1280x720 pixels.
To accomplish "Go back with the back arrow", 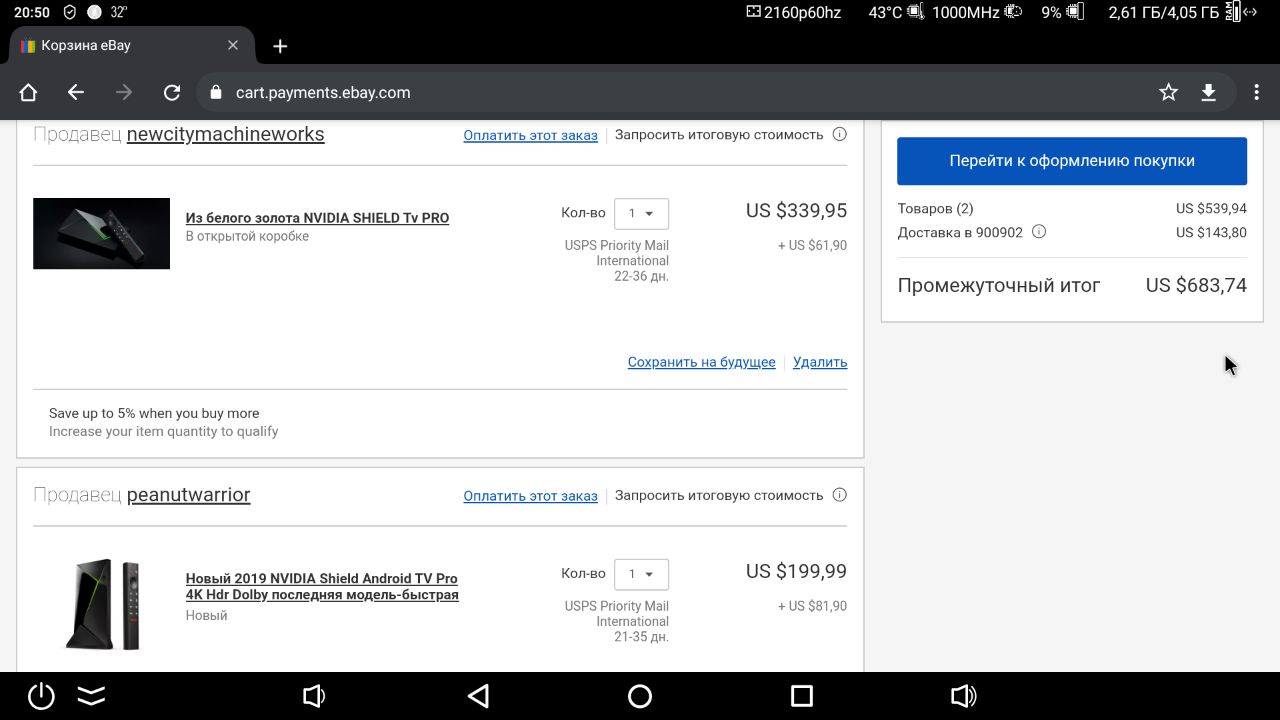I will (76, 92).
